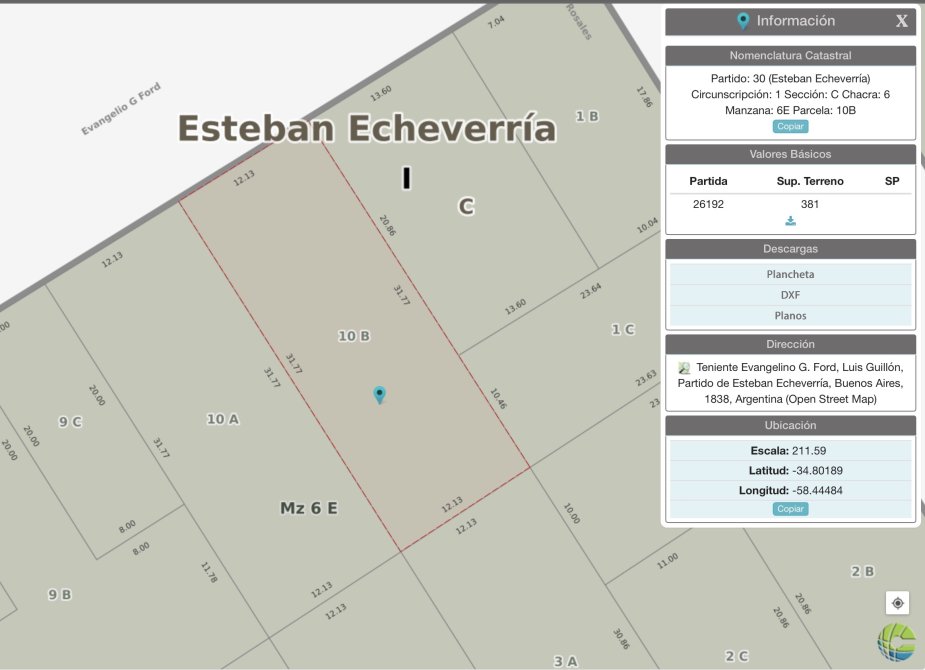Viewport: 925px width, 670px height.
Task: Click the Descargas section header
Action: [x=790, y=249]
